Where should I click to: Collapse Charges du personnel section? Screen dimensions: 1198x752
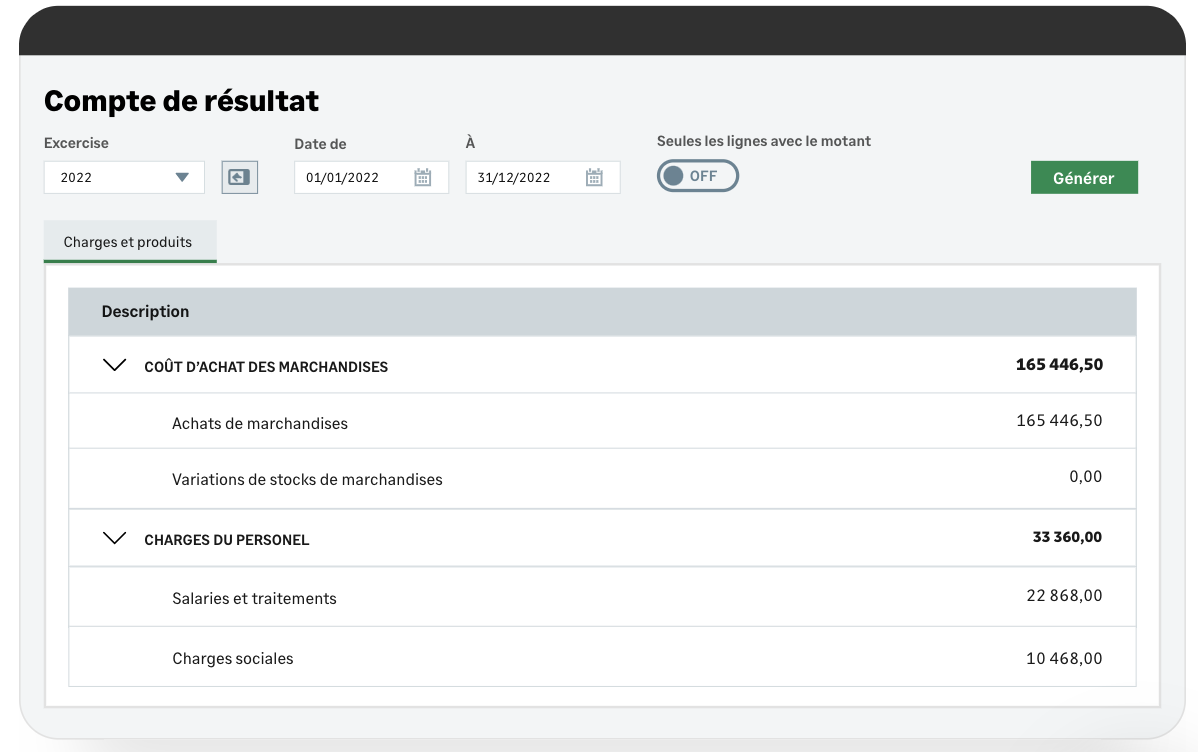[x=115, y=539]
